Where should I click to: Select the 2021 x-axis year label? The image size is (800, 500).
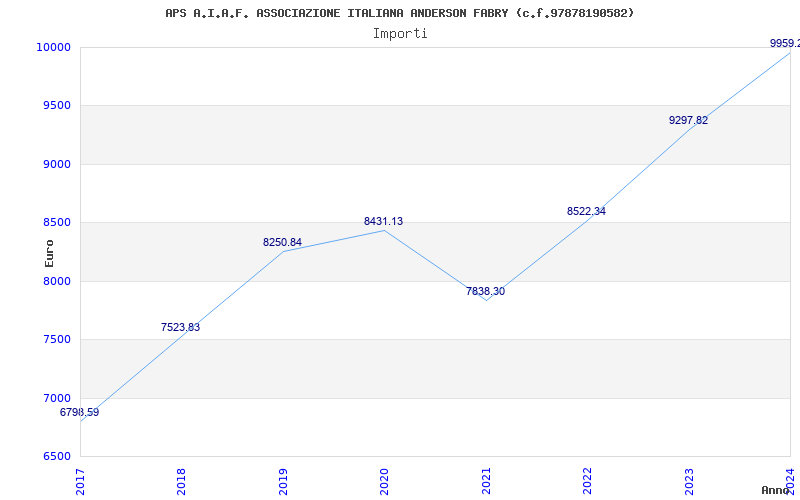487,479
